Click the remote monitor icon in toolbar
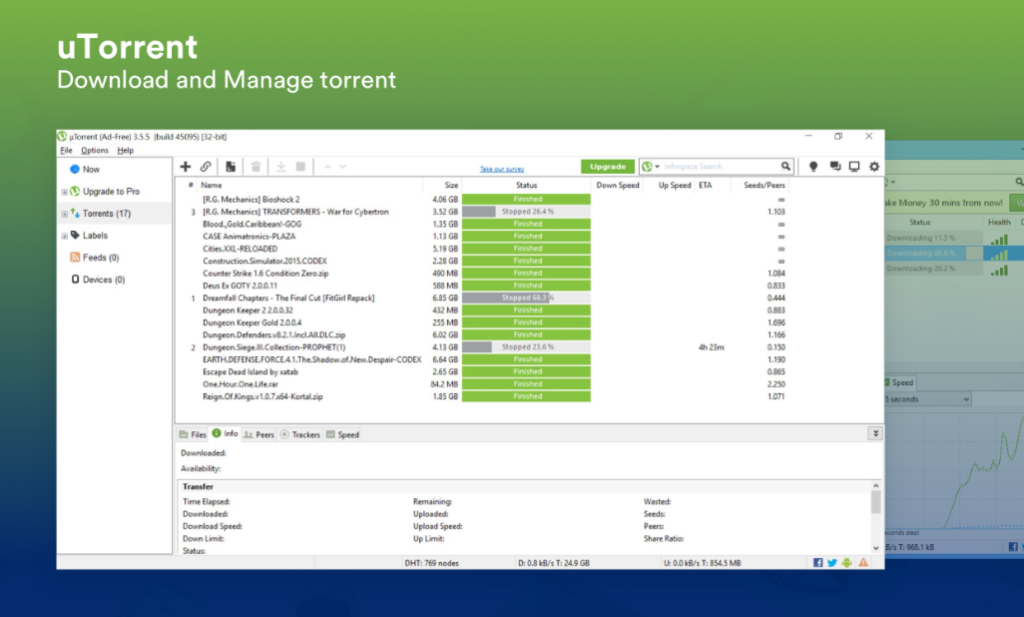The height and width of the screenshot is (617, 1024). click(854, 166)
